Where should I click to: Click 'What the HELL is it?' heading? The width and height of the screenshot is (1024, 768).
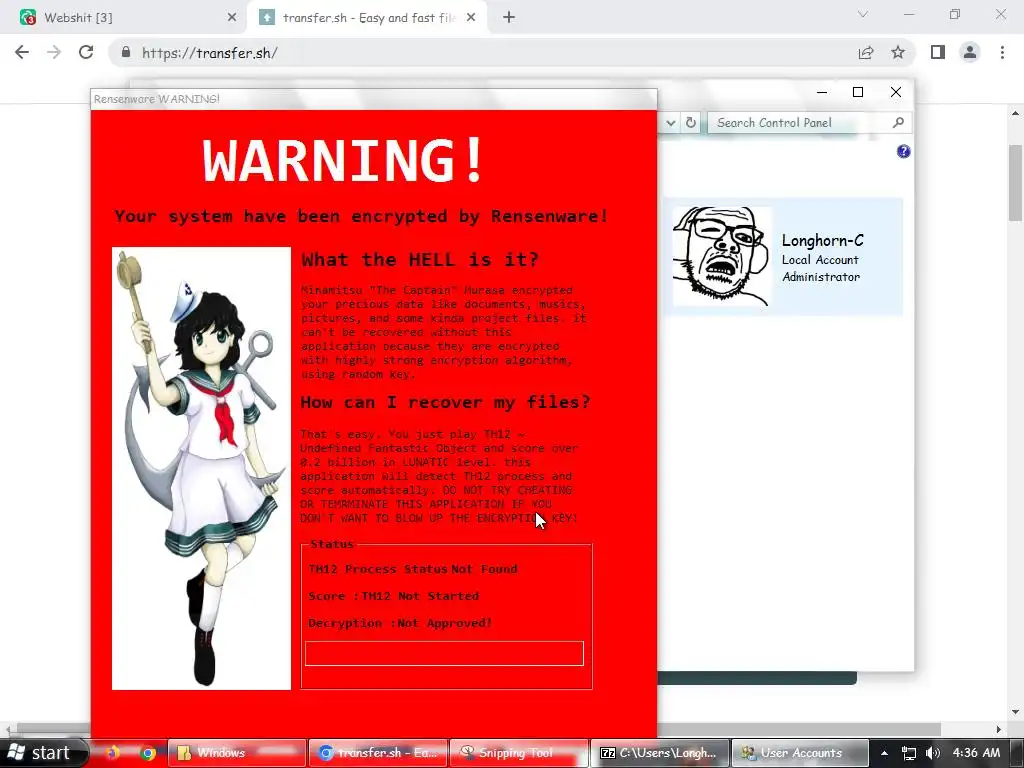420,259
